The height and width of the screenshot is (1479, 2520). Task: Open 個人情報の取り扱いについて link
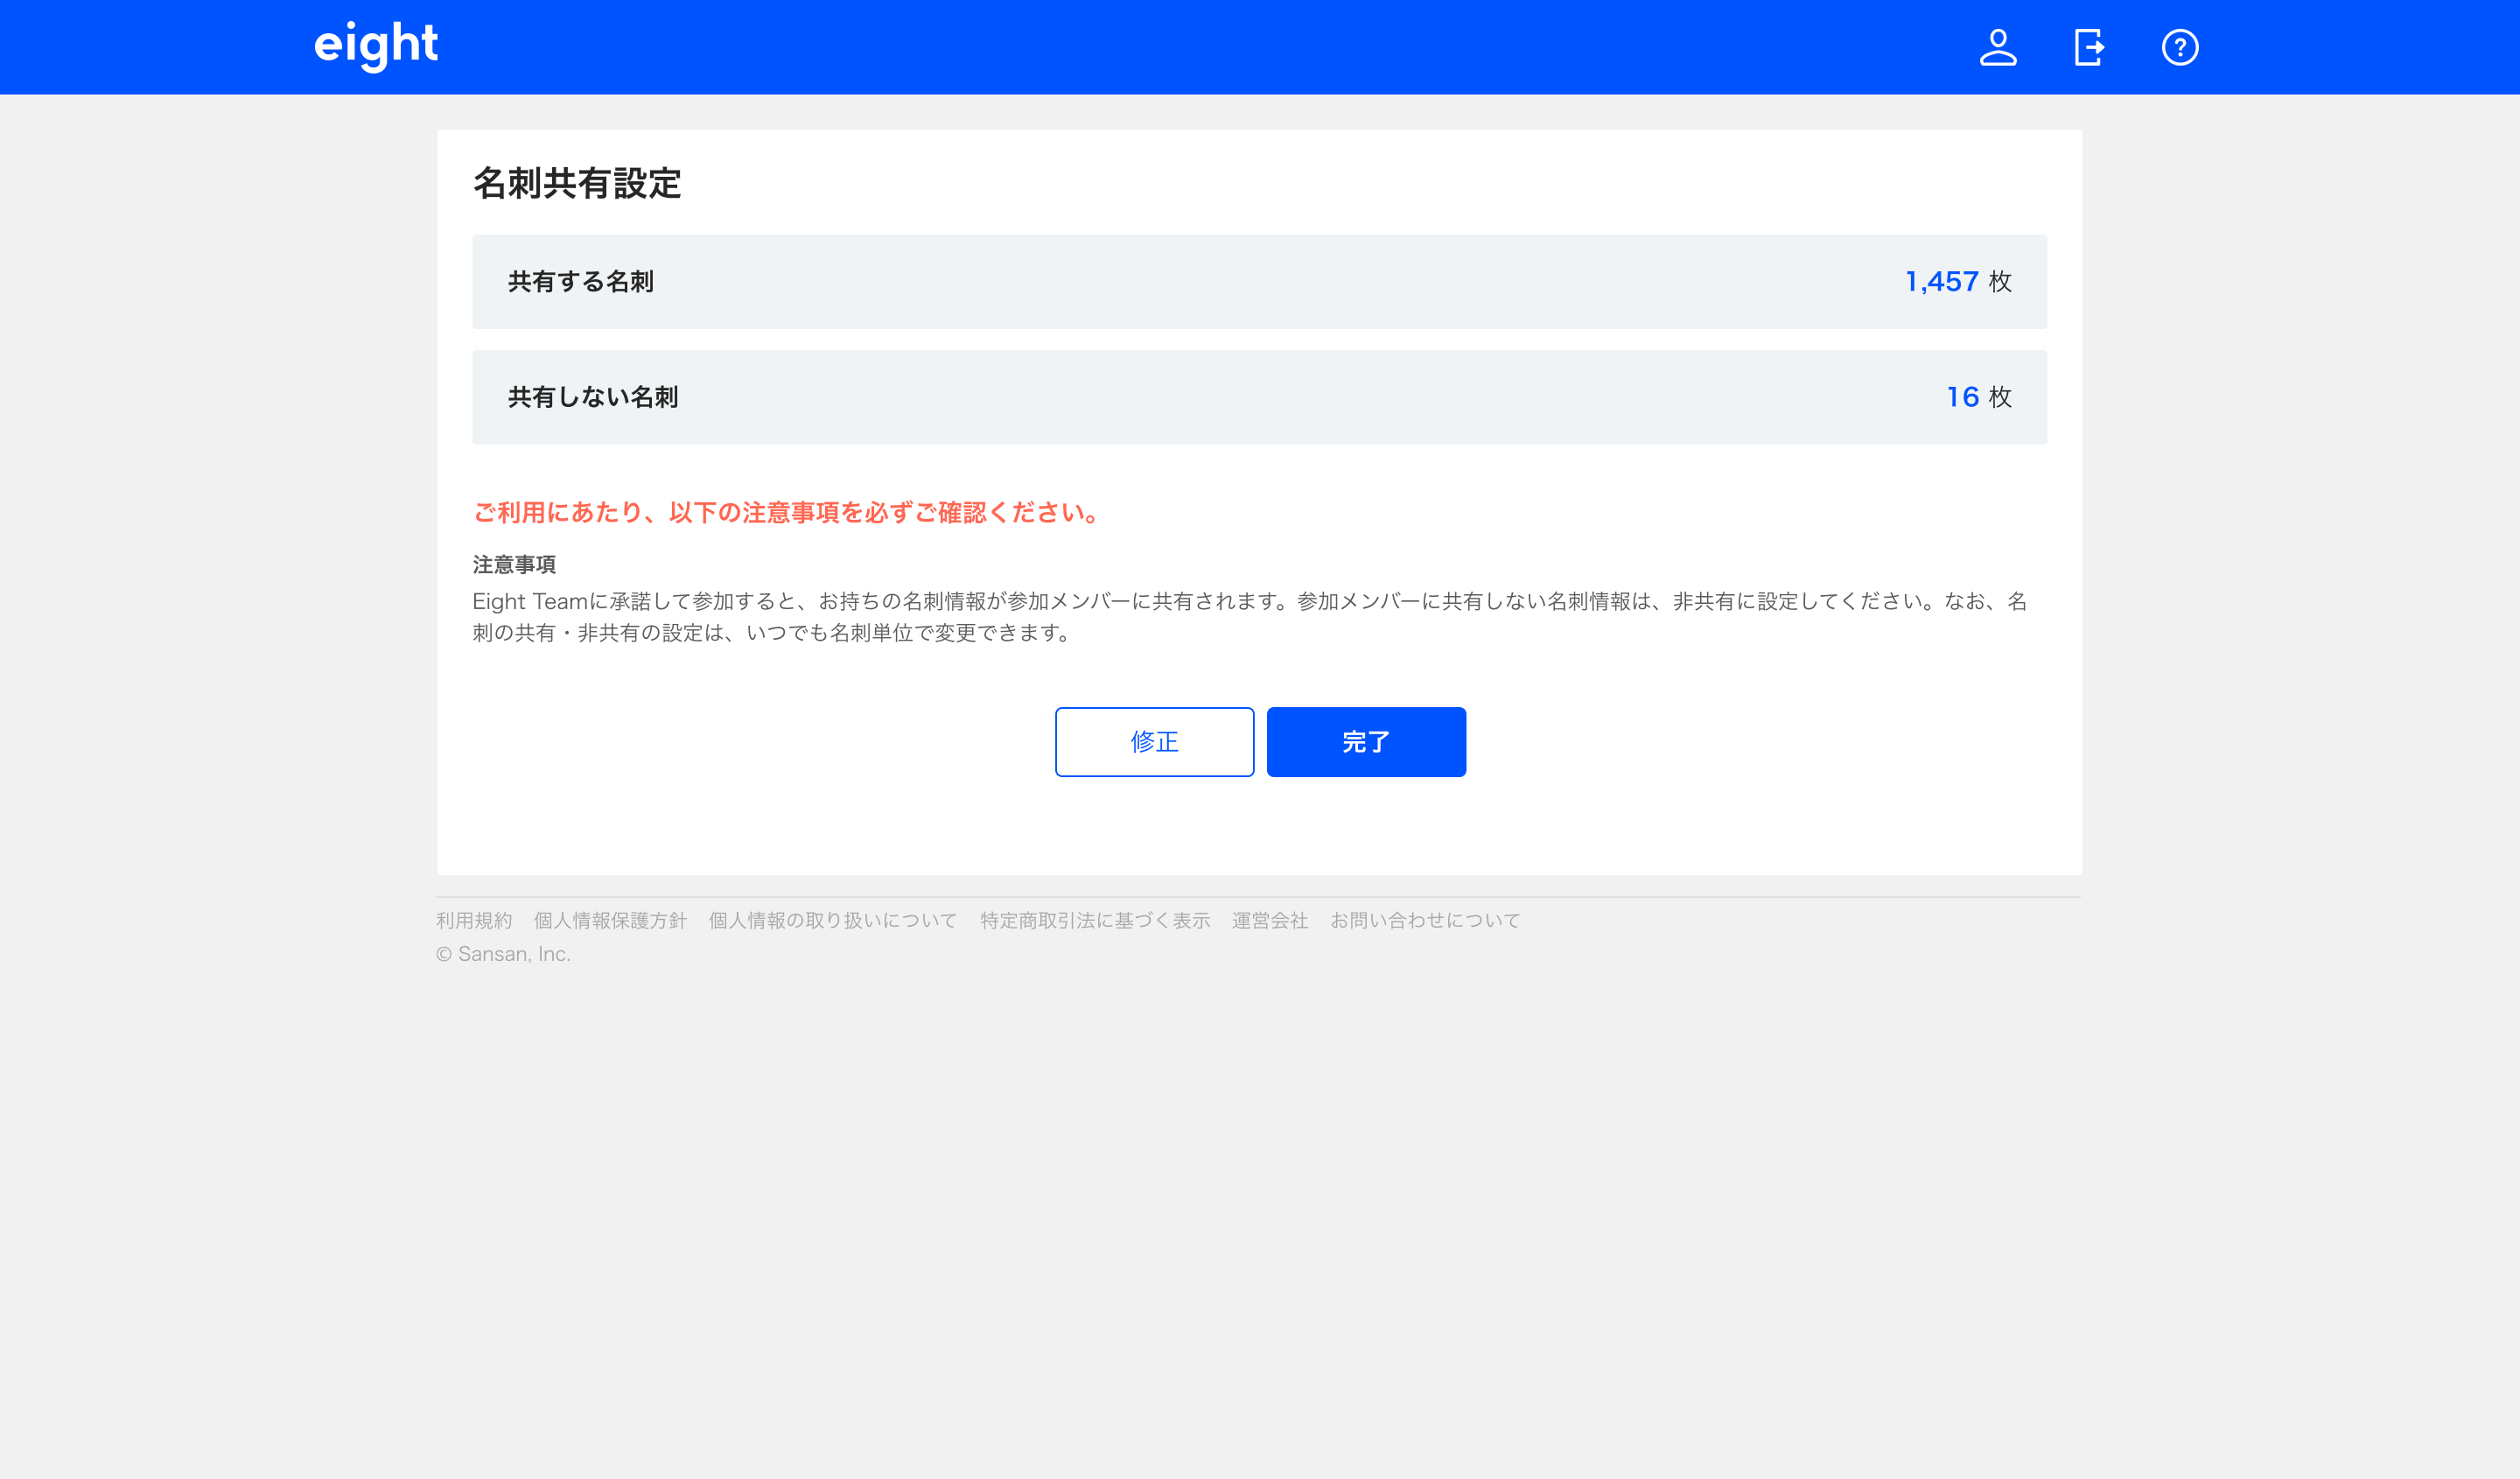[832, 920]
